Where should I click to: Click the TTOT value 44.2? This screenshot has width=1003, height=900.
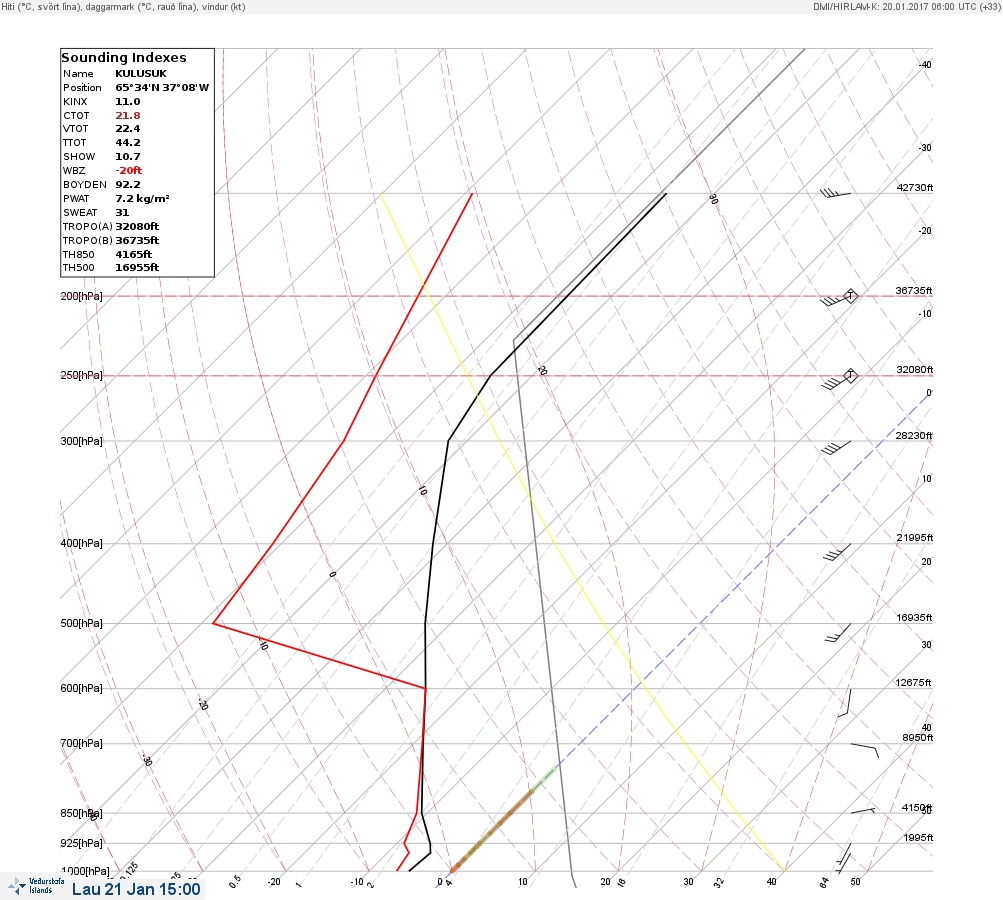pyautogui.click(x=127, y=143)
